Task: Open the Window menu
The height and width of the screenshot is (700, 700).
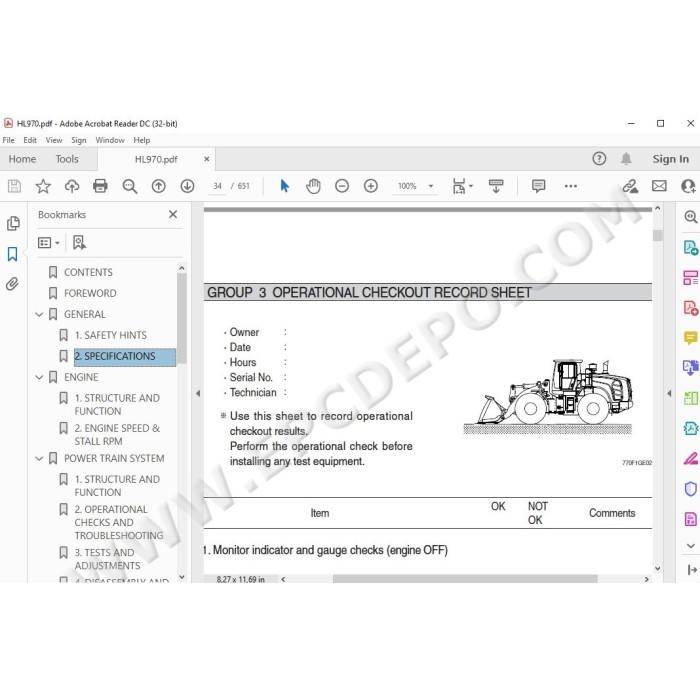Action: click(x=110, y=140)
